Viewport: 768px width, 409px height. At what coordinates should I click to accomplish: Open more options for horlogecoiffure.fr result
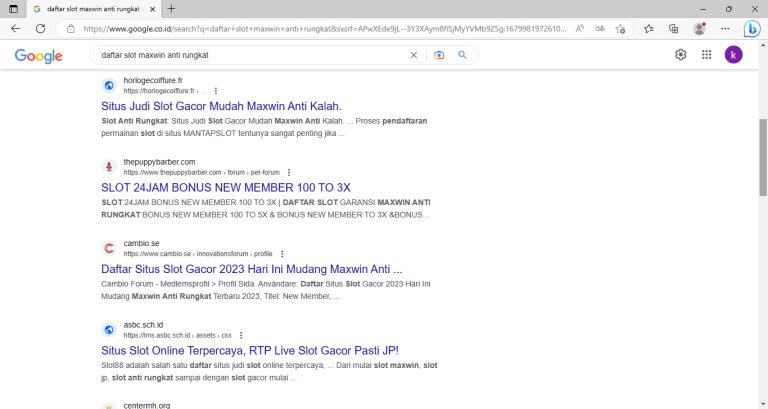[x=216, y=91]
